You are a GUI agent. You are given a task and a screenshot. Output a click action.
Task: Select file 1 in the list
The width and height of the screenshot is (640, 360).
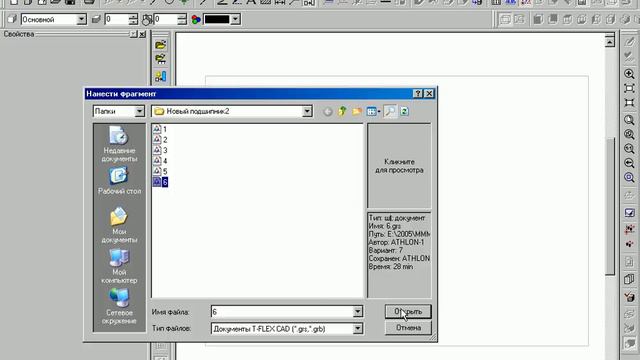tap(160, 129)
